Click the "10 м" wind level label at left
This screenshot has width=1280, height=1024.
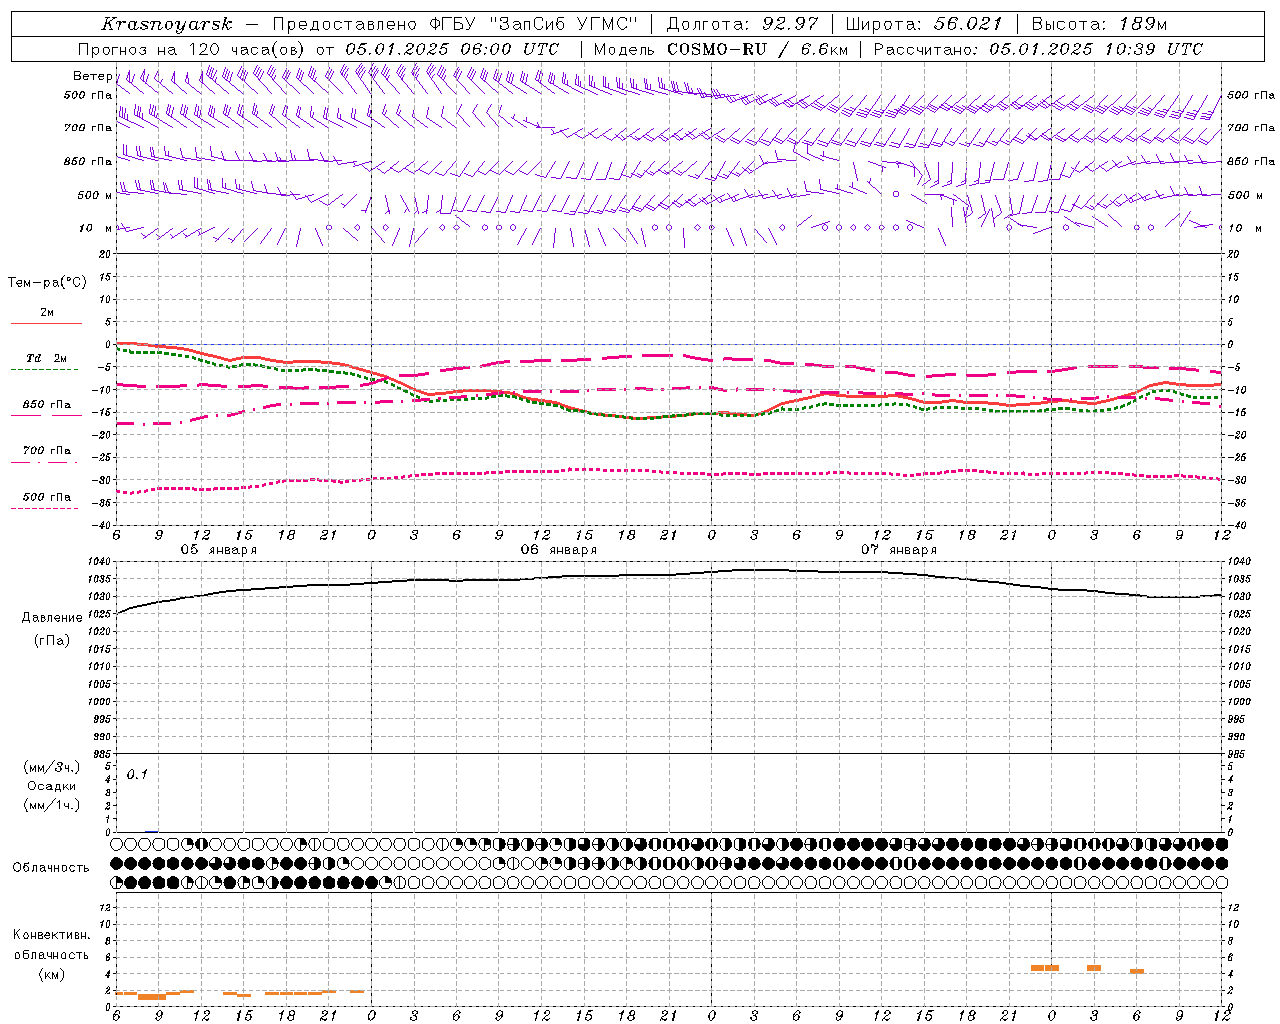[x=95, y=228]
